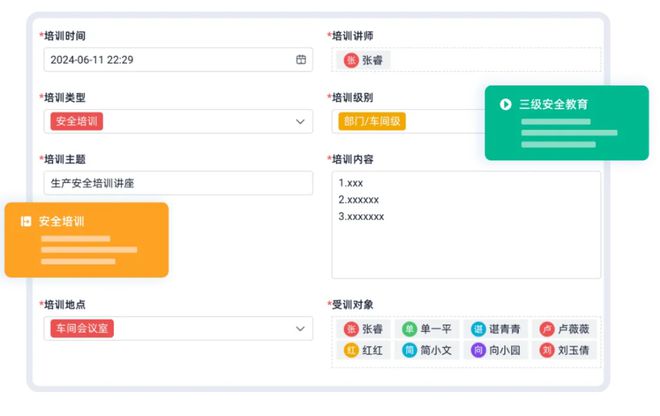Click purple avatar of 向小园

pyautogui.click(x=478, y=350)
